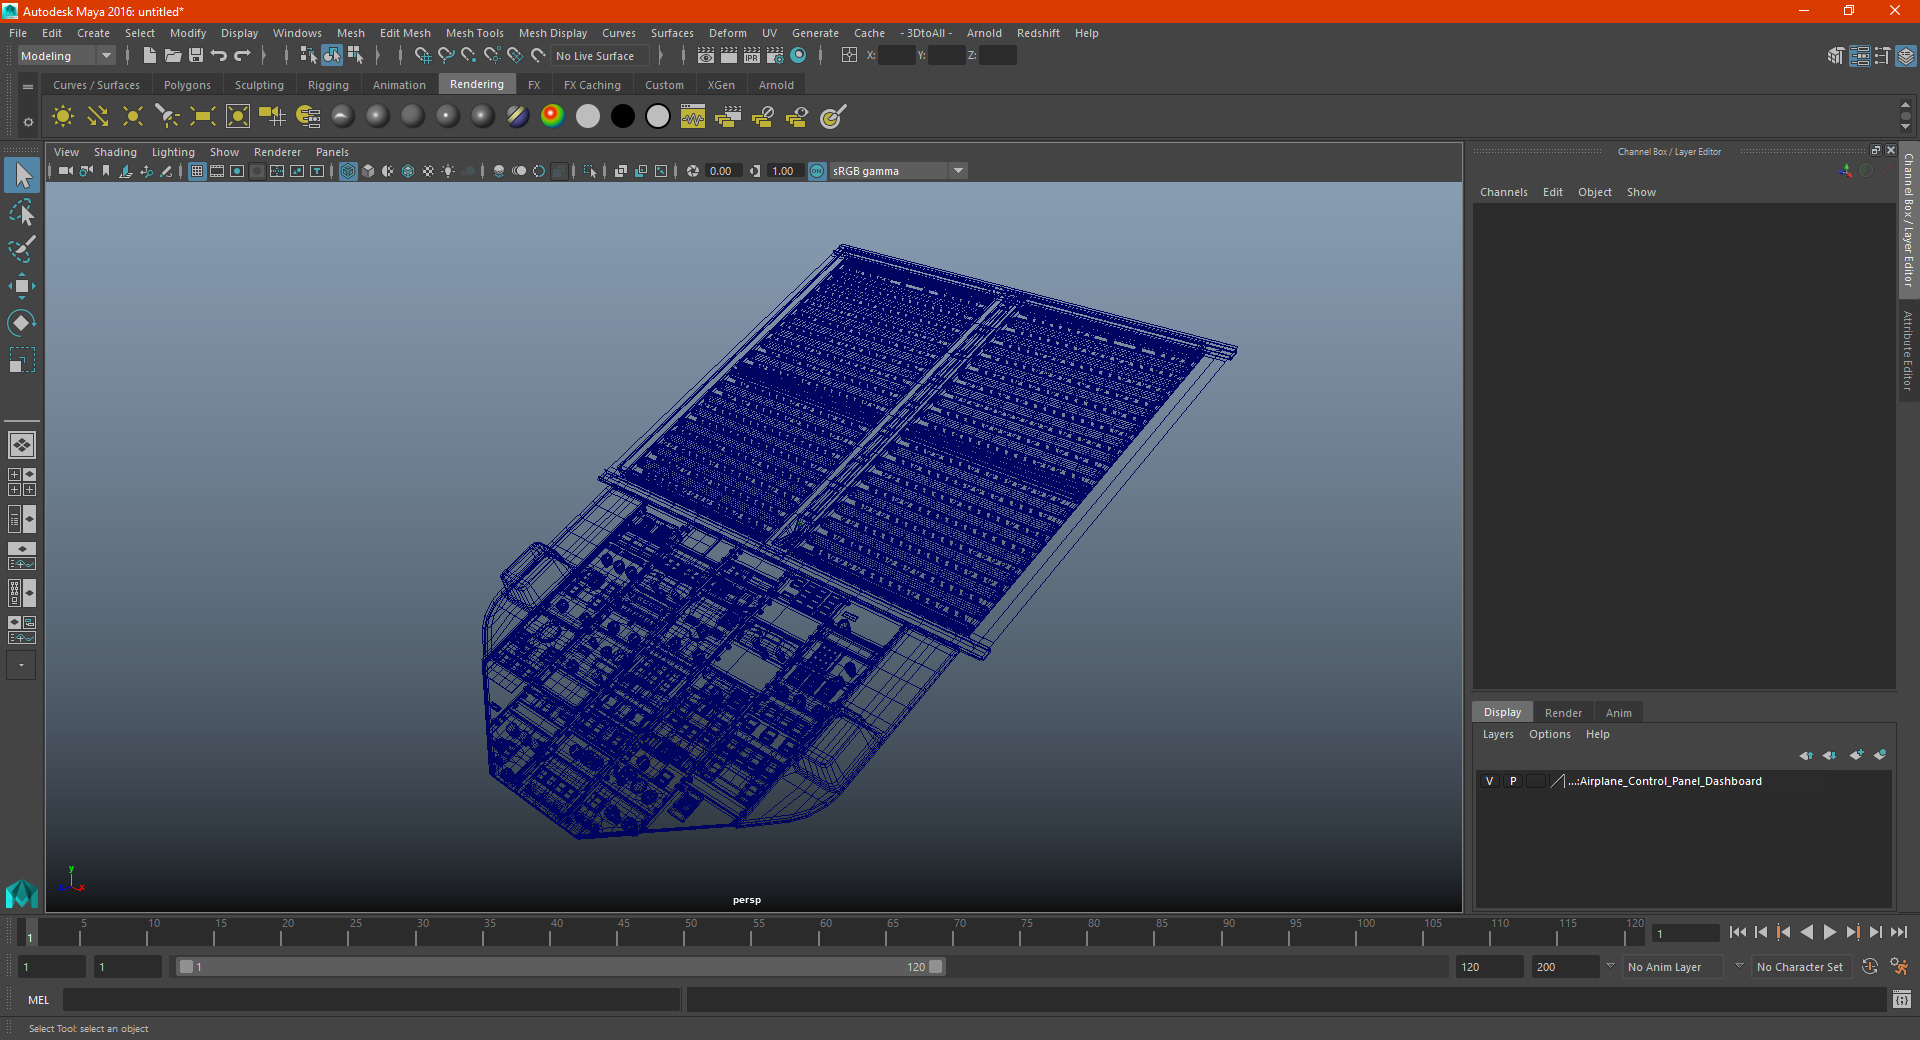1920x1040 pixels.
Task: Activate the Rotate tool in toolbox
Action: click(22, 323)
